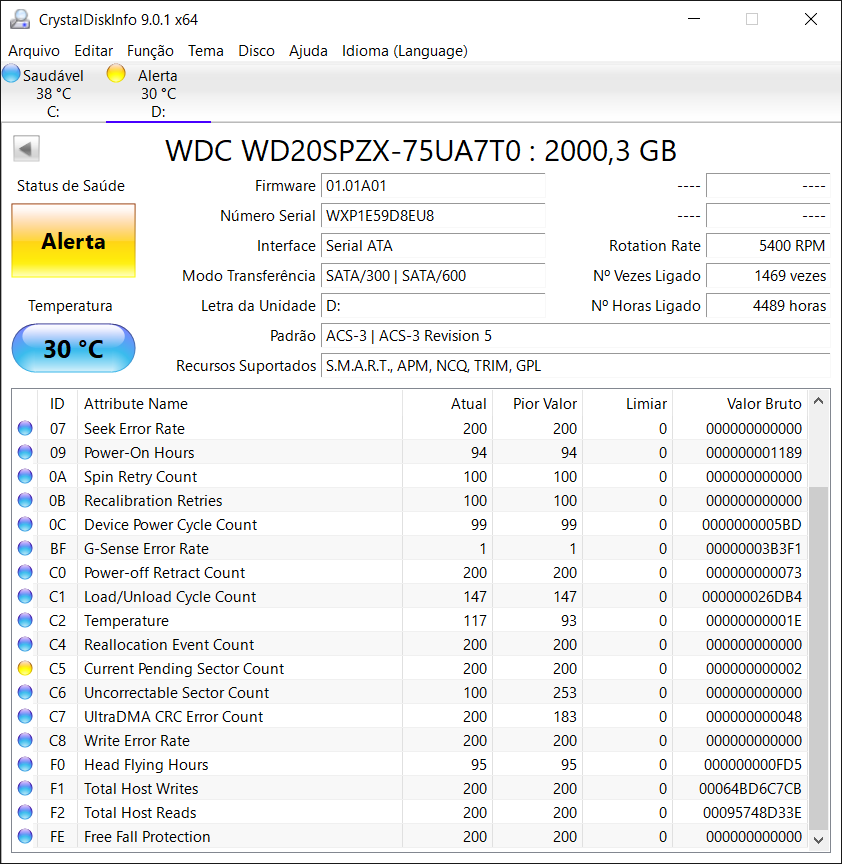The width and height of the screenshot is (842, 864).
Task: Click the attribute list scrollbar thumb
Action: point(819,658)
